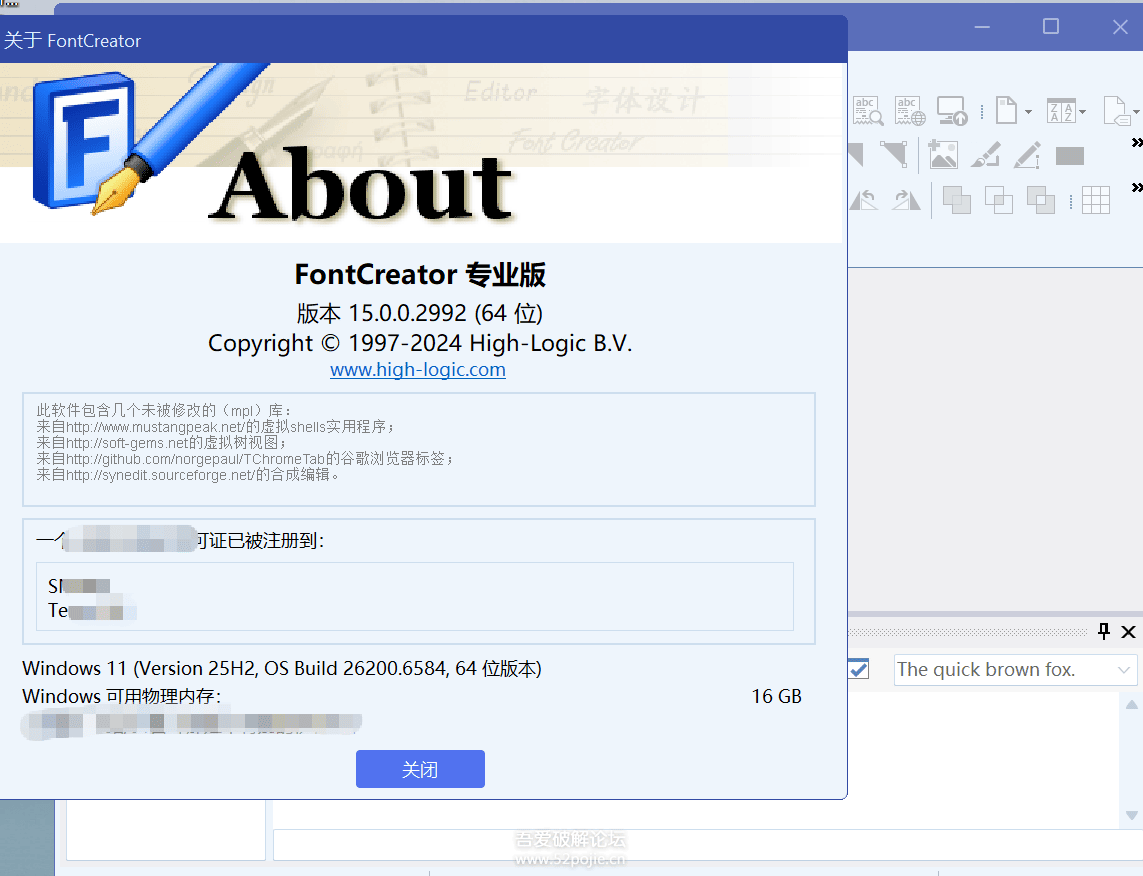Image resolution: width=1143 pixels, height=876 pixels.
Task: Toggle the skew-left transform icon
Action: click(862, 199)
